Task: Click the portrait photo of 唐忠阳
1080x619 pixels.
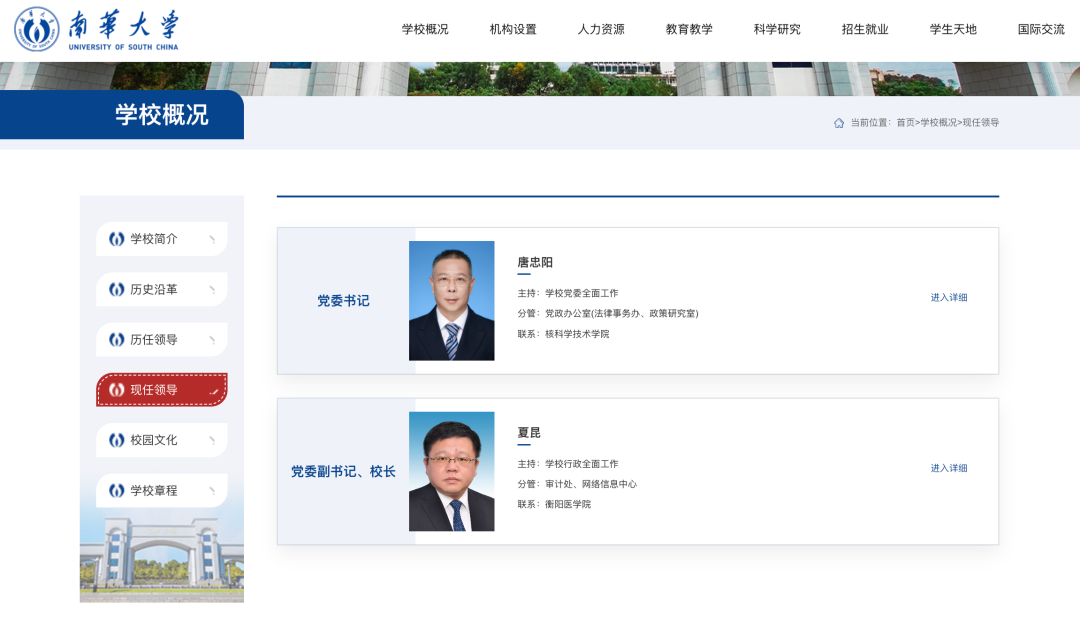Action: pyautogui.click(x=451, y=300)
